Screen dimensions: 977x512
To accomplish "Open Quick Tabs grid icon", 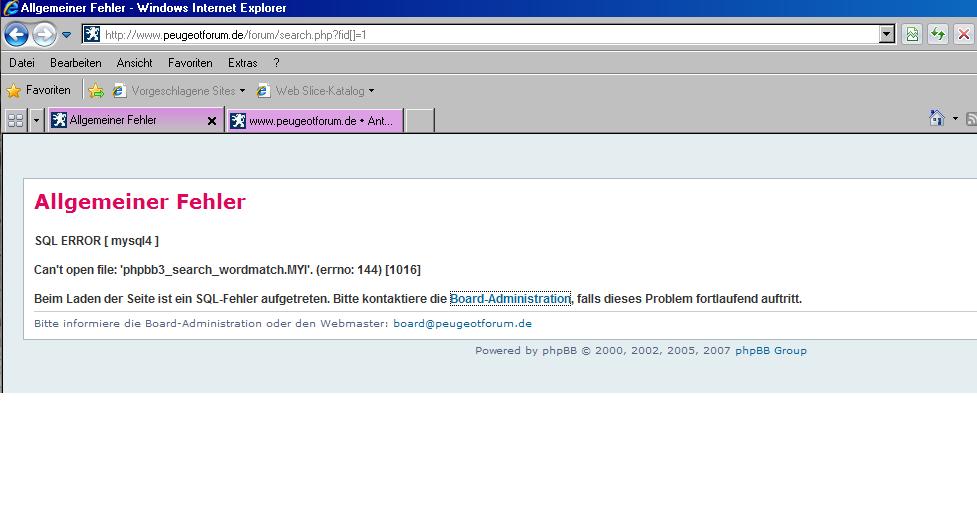I will tap(15, 120).
